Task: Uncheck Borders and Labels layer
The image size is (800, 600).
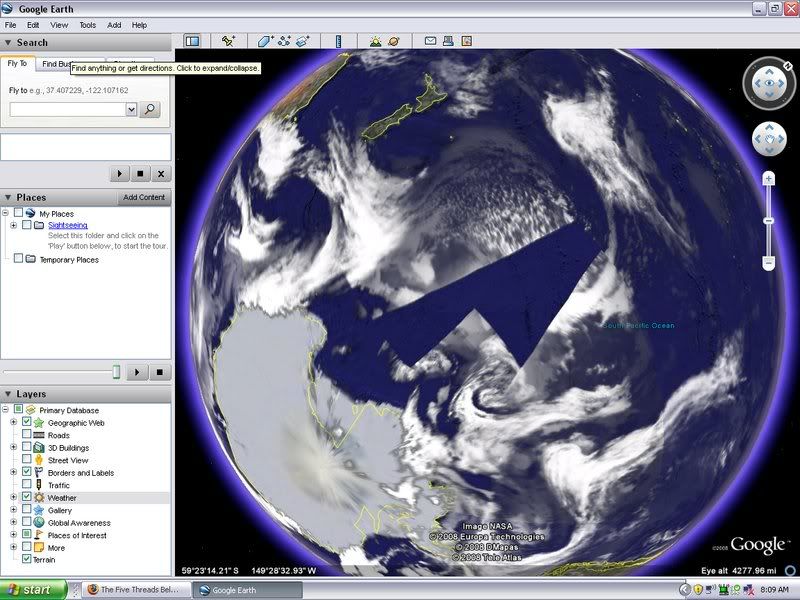Action: [27, 472]
